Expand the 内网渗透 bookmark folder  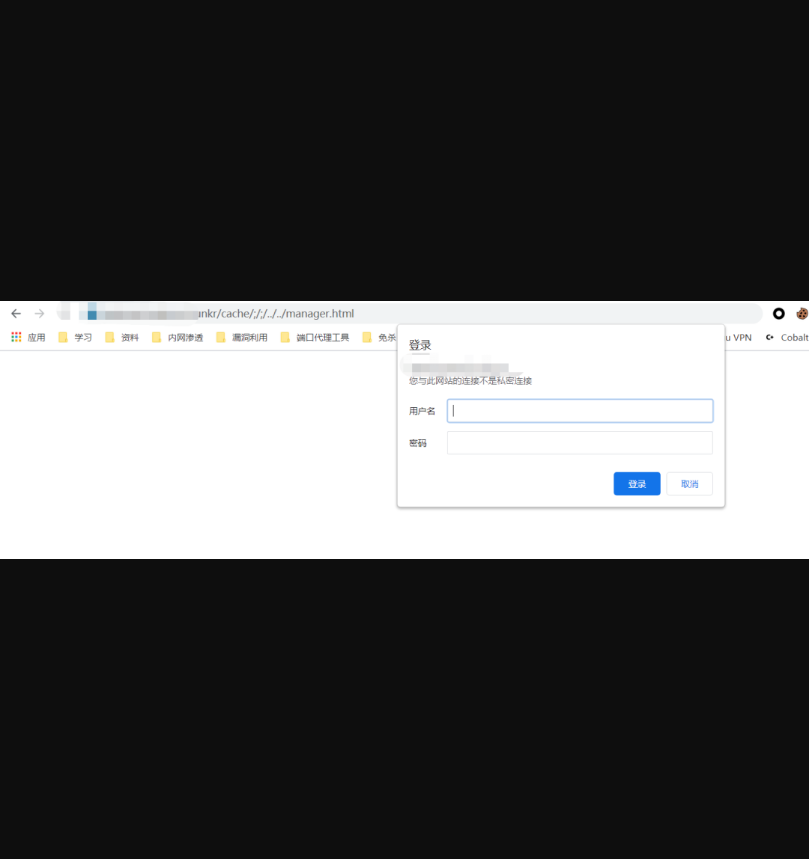coord(177,337)
